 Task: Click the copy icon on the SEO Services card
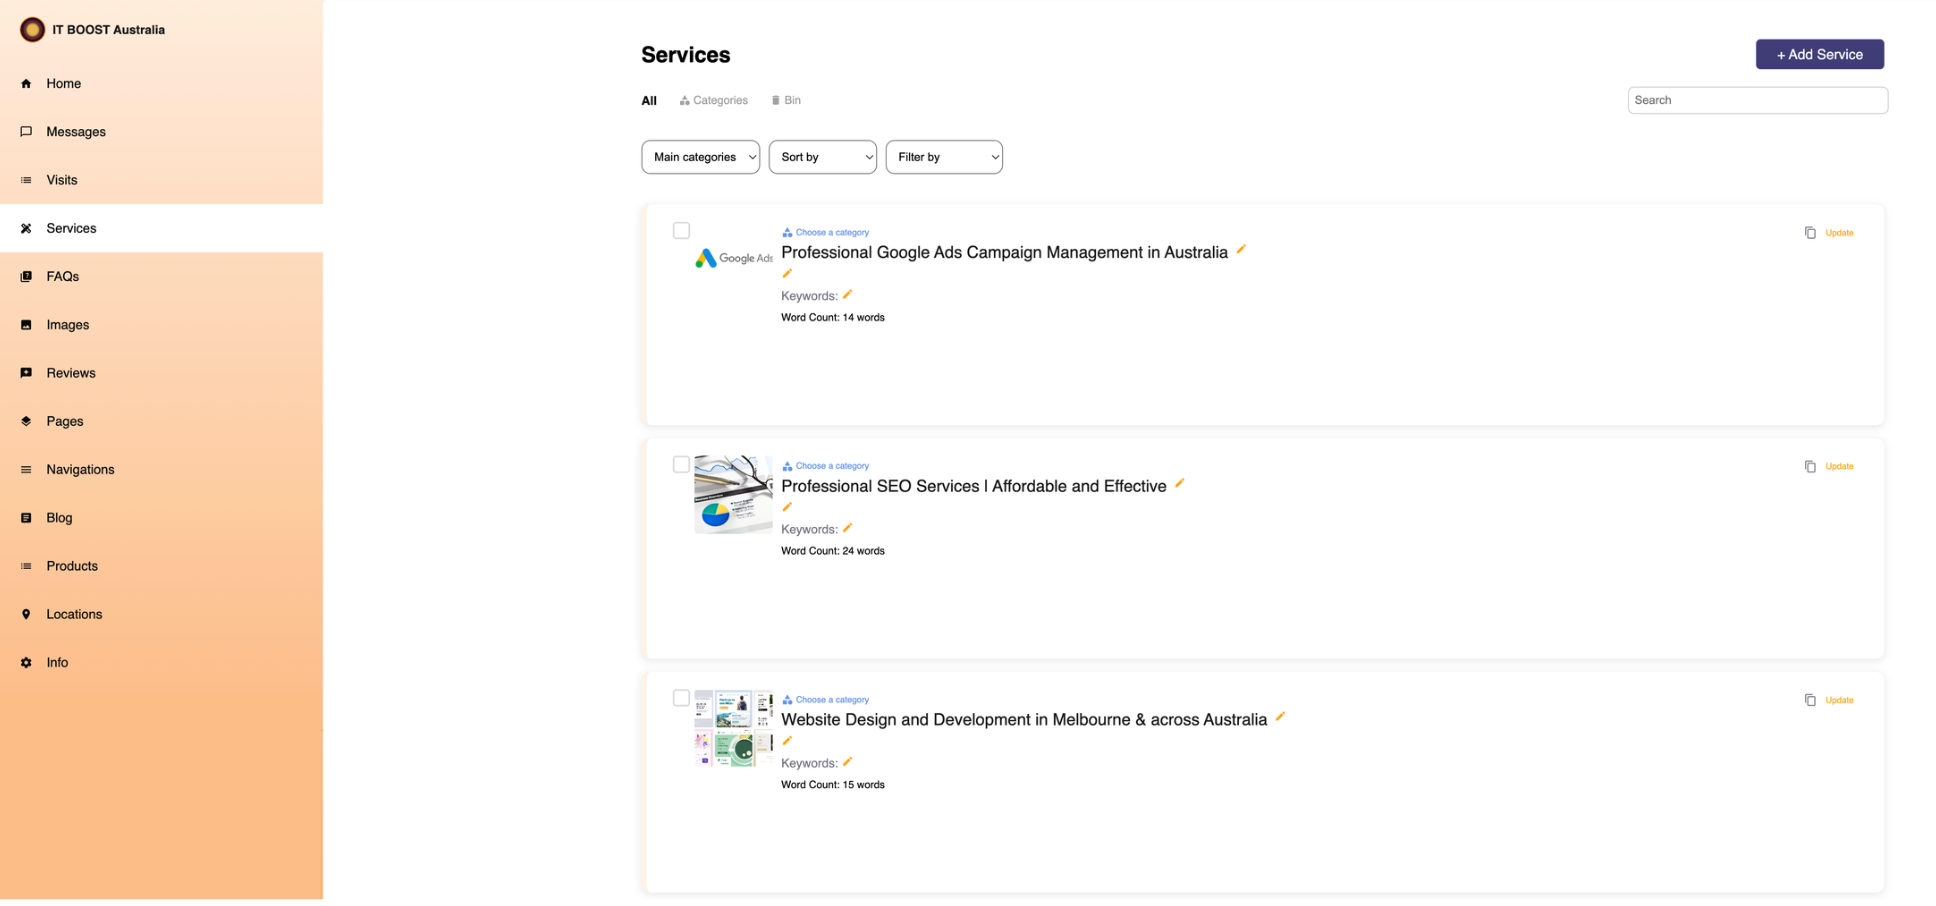coord(1810,467)
